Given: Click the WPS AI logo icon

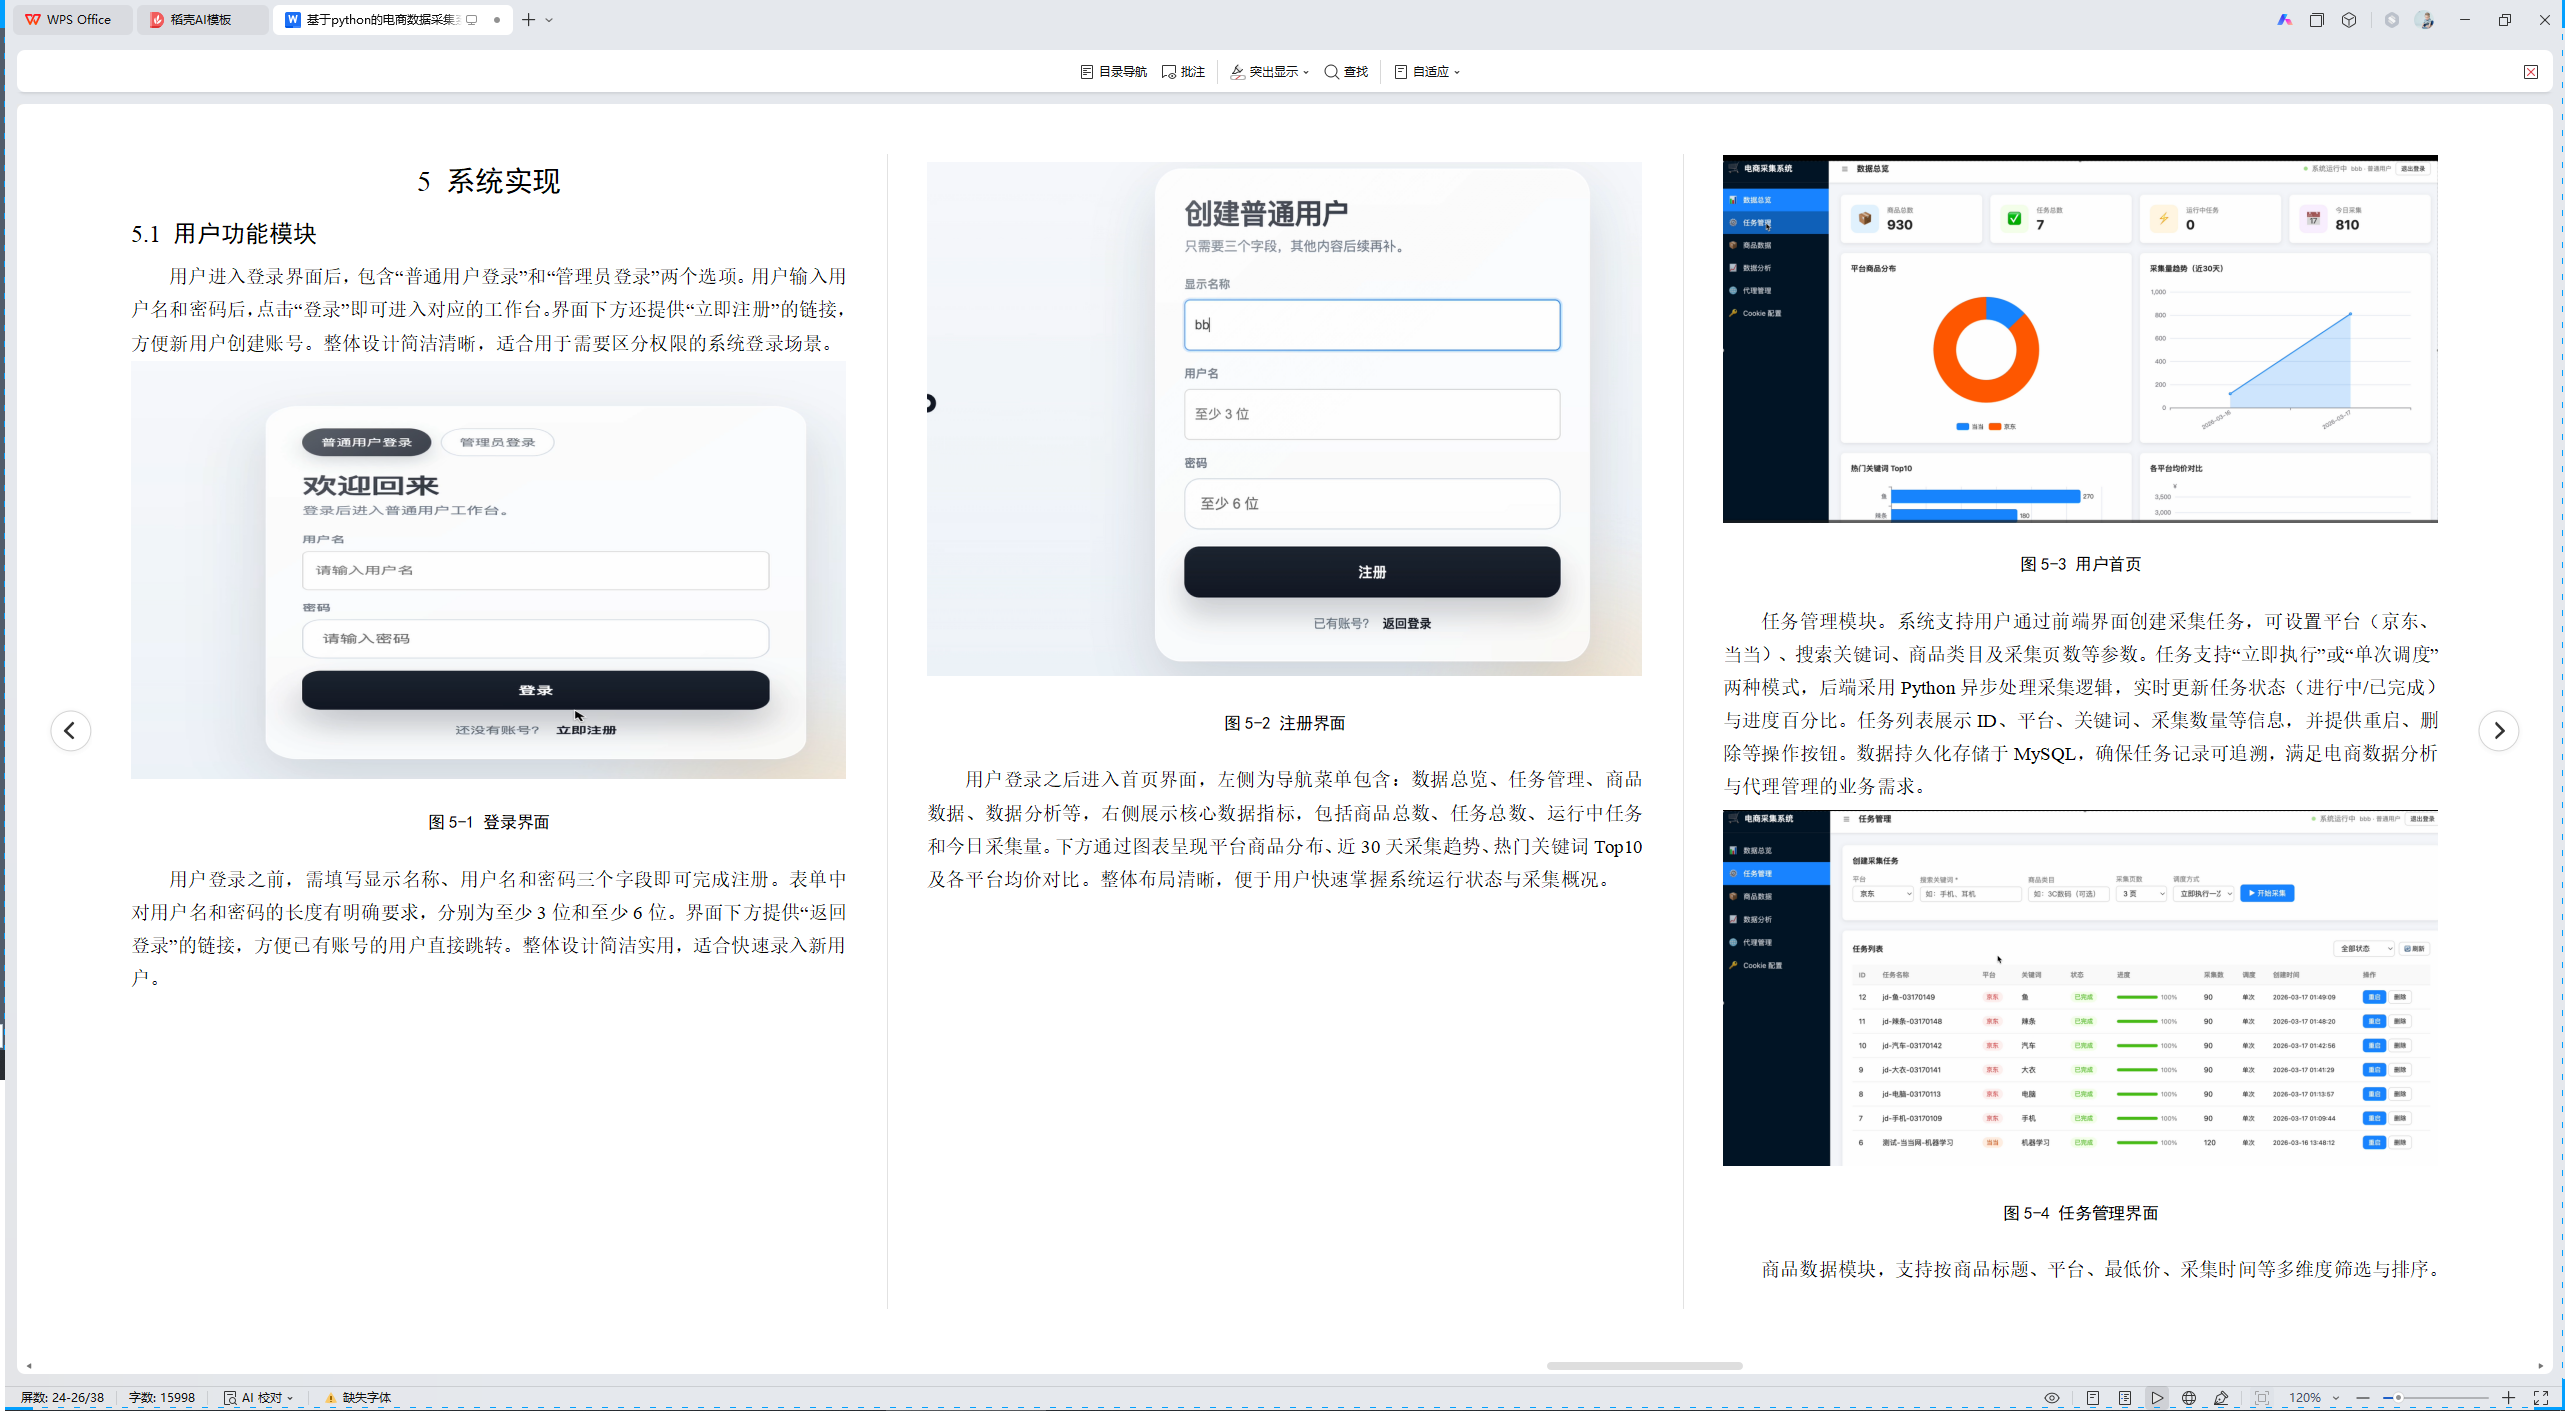Looking at the screenshot, I should pyautogui.click(x=2284, y=19).
